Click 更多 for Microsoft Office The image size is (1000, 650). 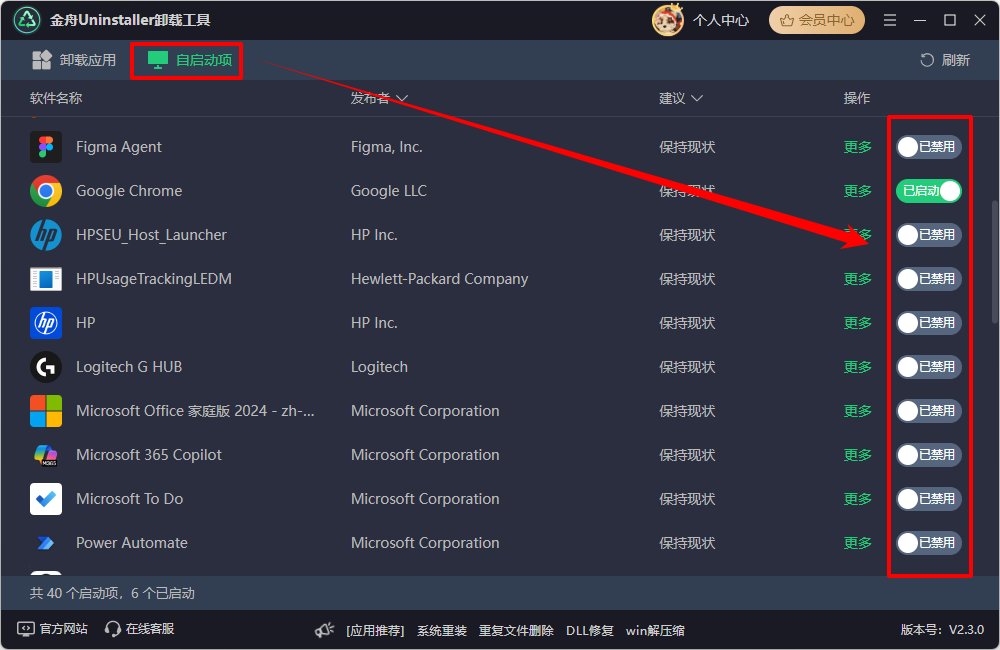(x=857, y=411)
